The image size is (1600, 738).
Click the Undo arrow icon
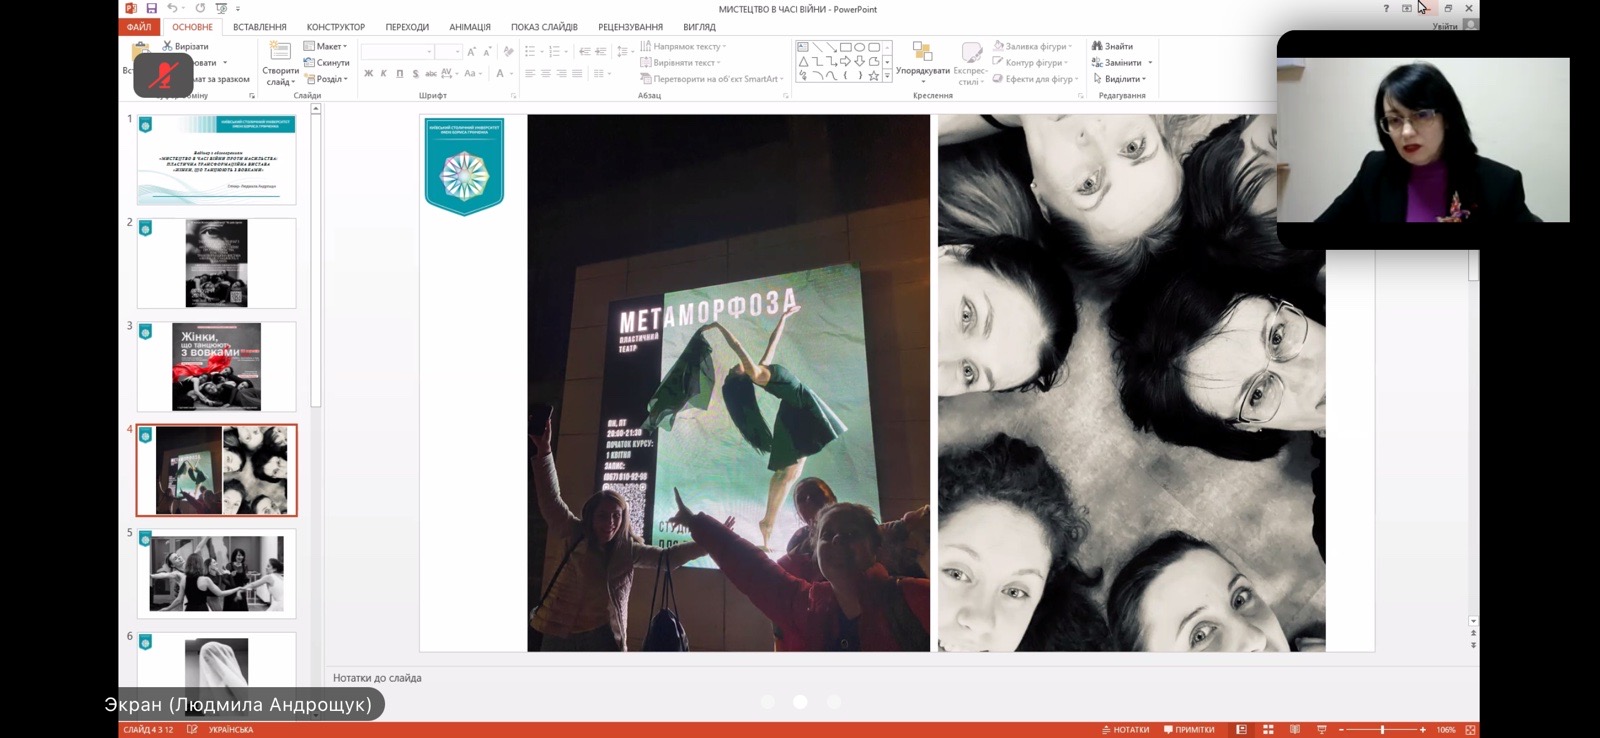click(x=172, y=8)
